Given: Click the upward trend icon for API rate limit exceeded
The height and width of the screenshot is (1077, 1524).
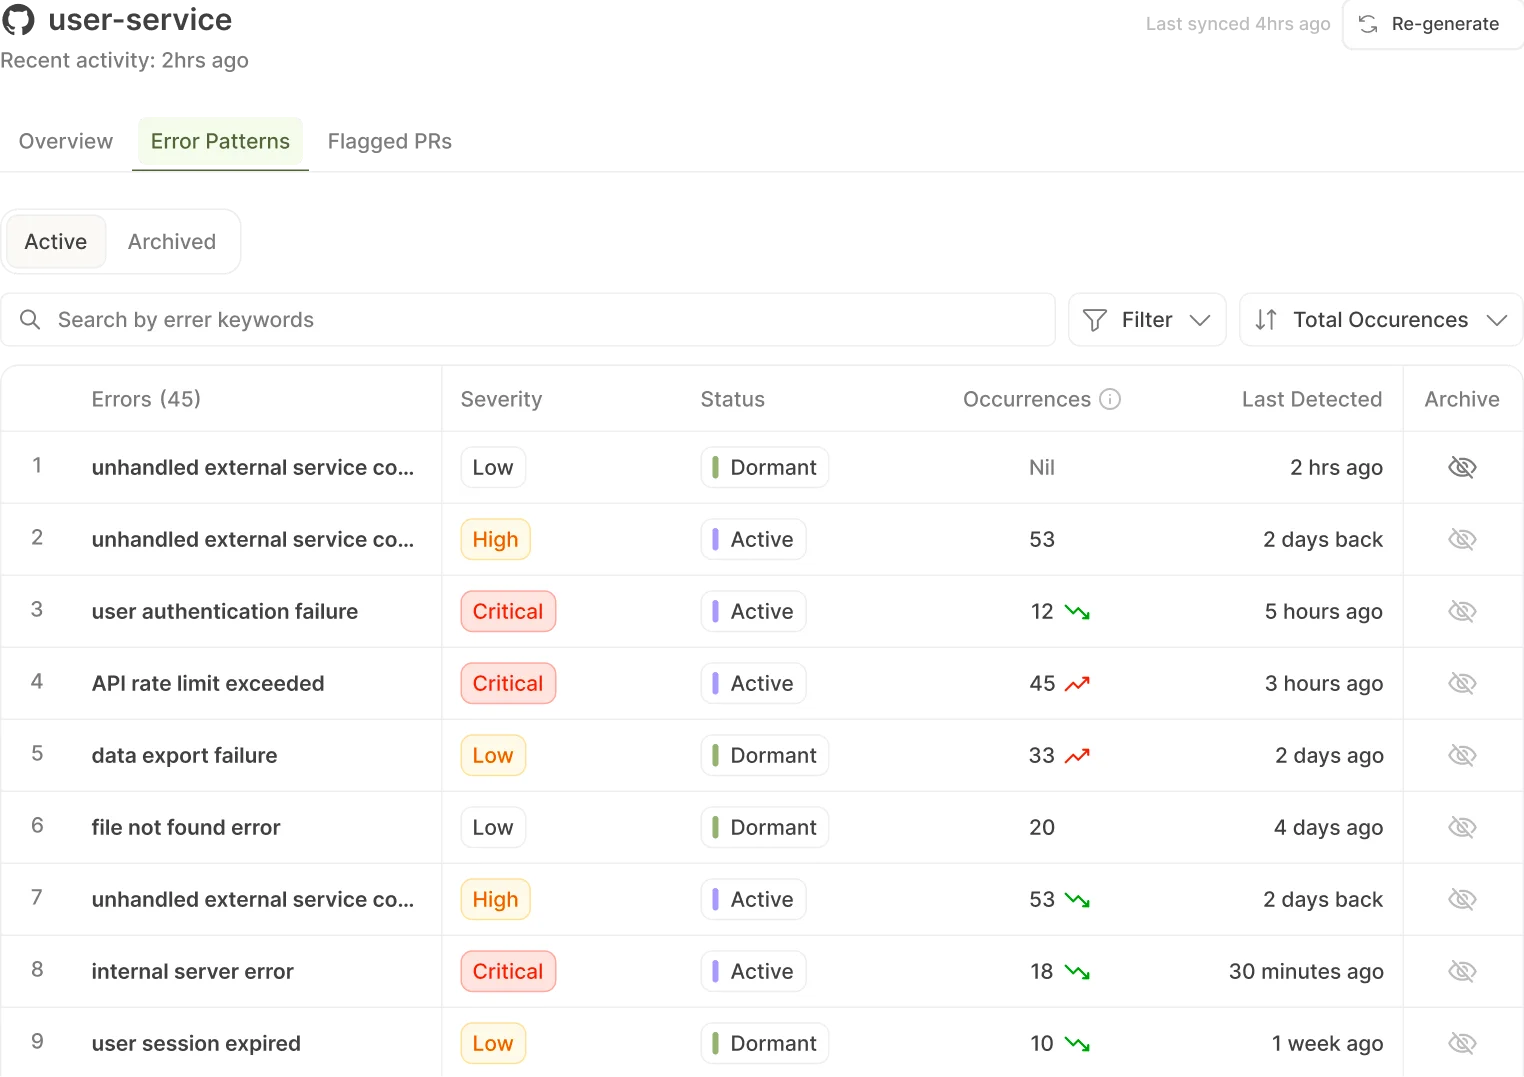Looking at the screenshot, I should (1077, 684).
